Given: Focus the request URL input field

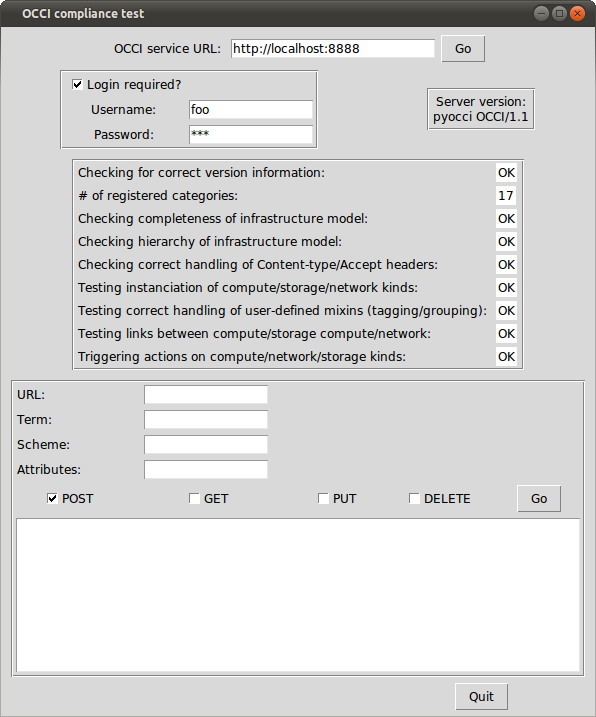Looking at the screenshot, I should [x=206, y=395].
